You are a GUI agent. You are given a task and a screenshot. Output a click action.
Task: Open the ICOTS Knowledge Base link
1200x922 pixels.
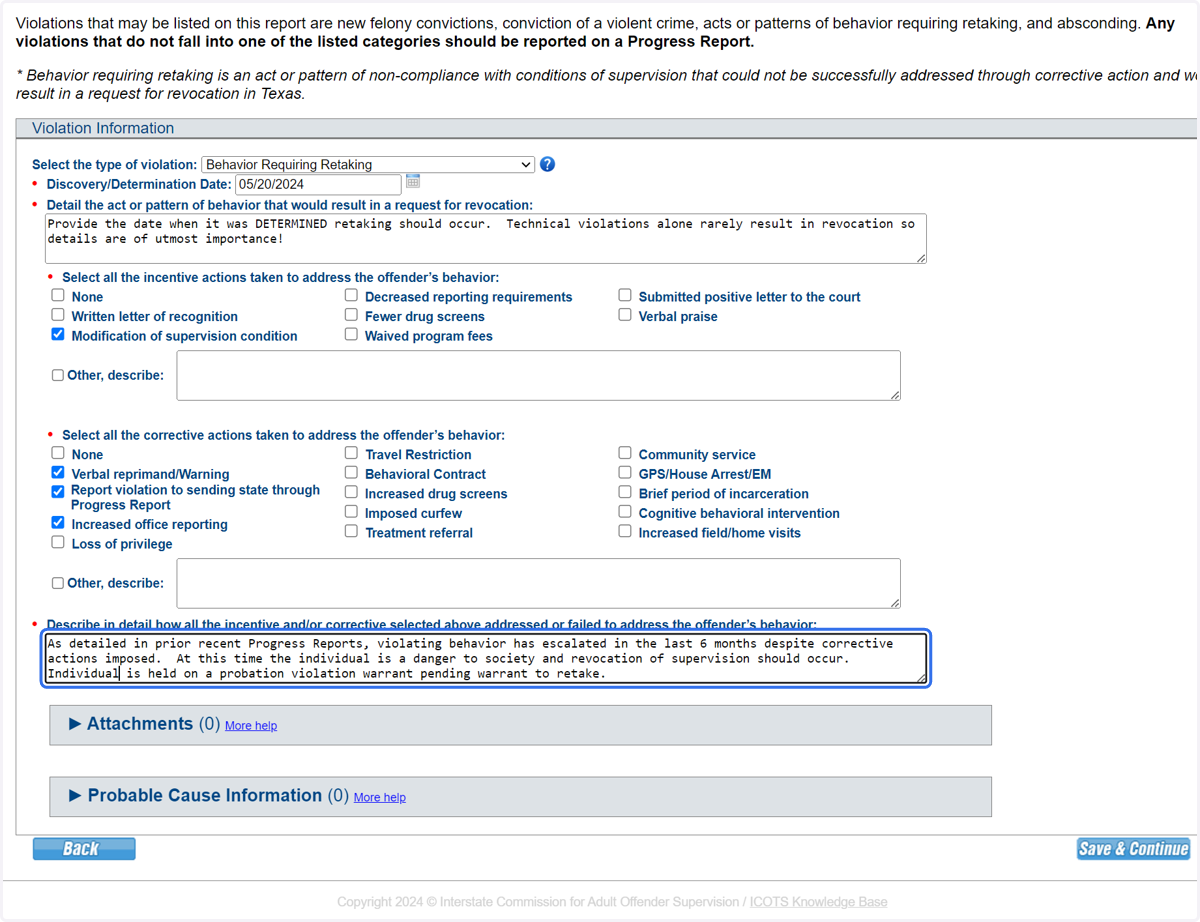pos(818,902)
